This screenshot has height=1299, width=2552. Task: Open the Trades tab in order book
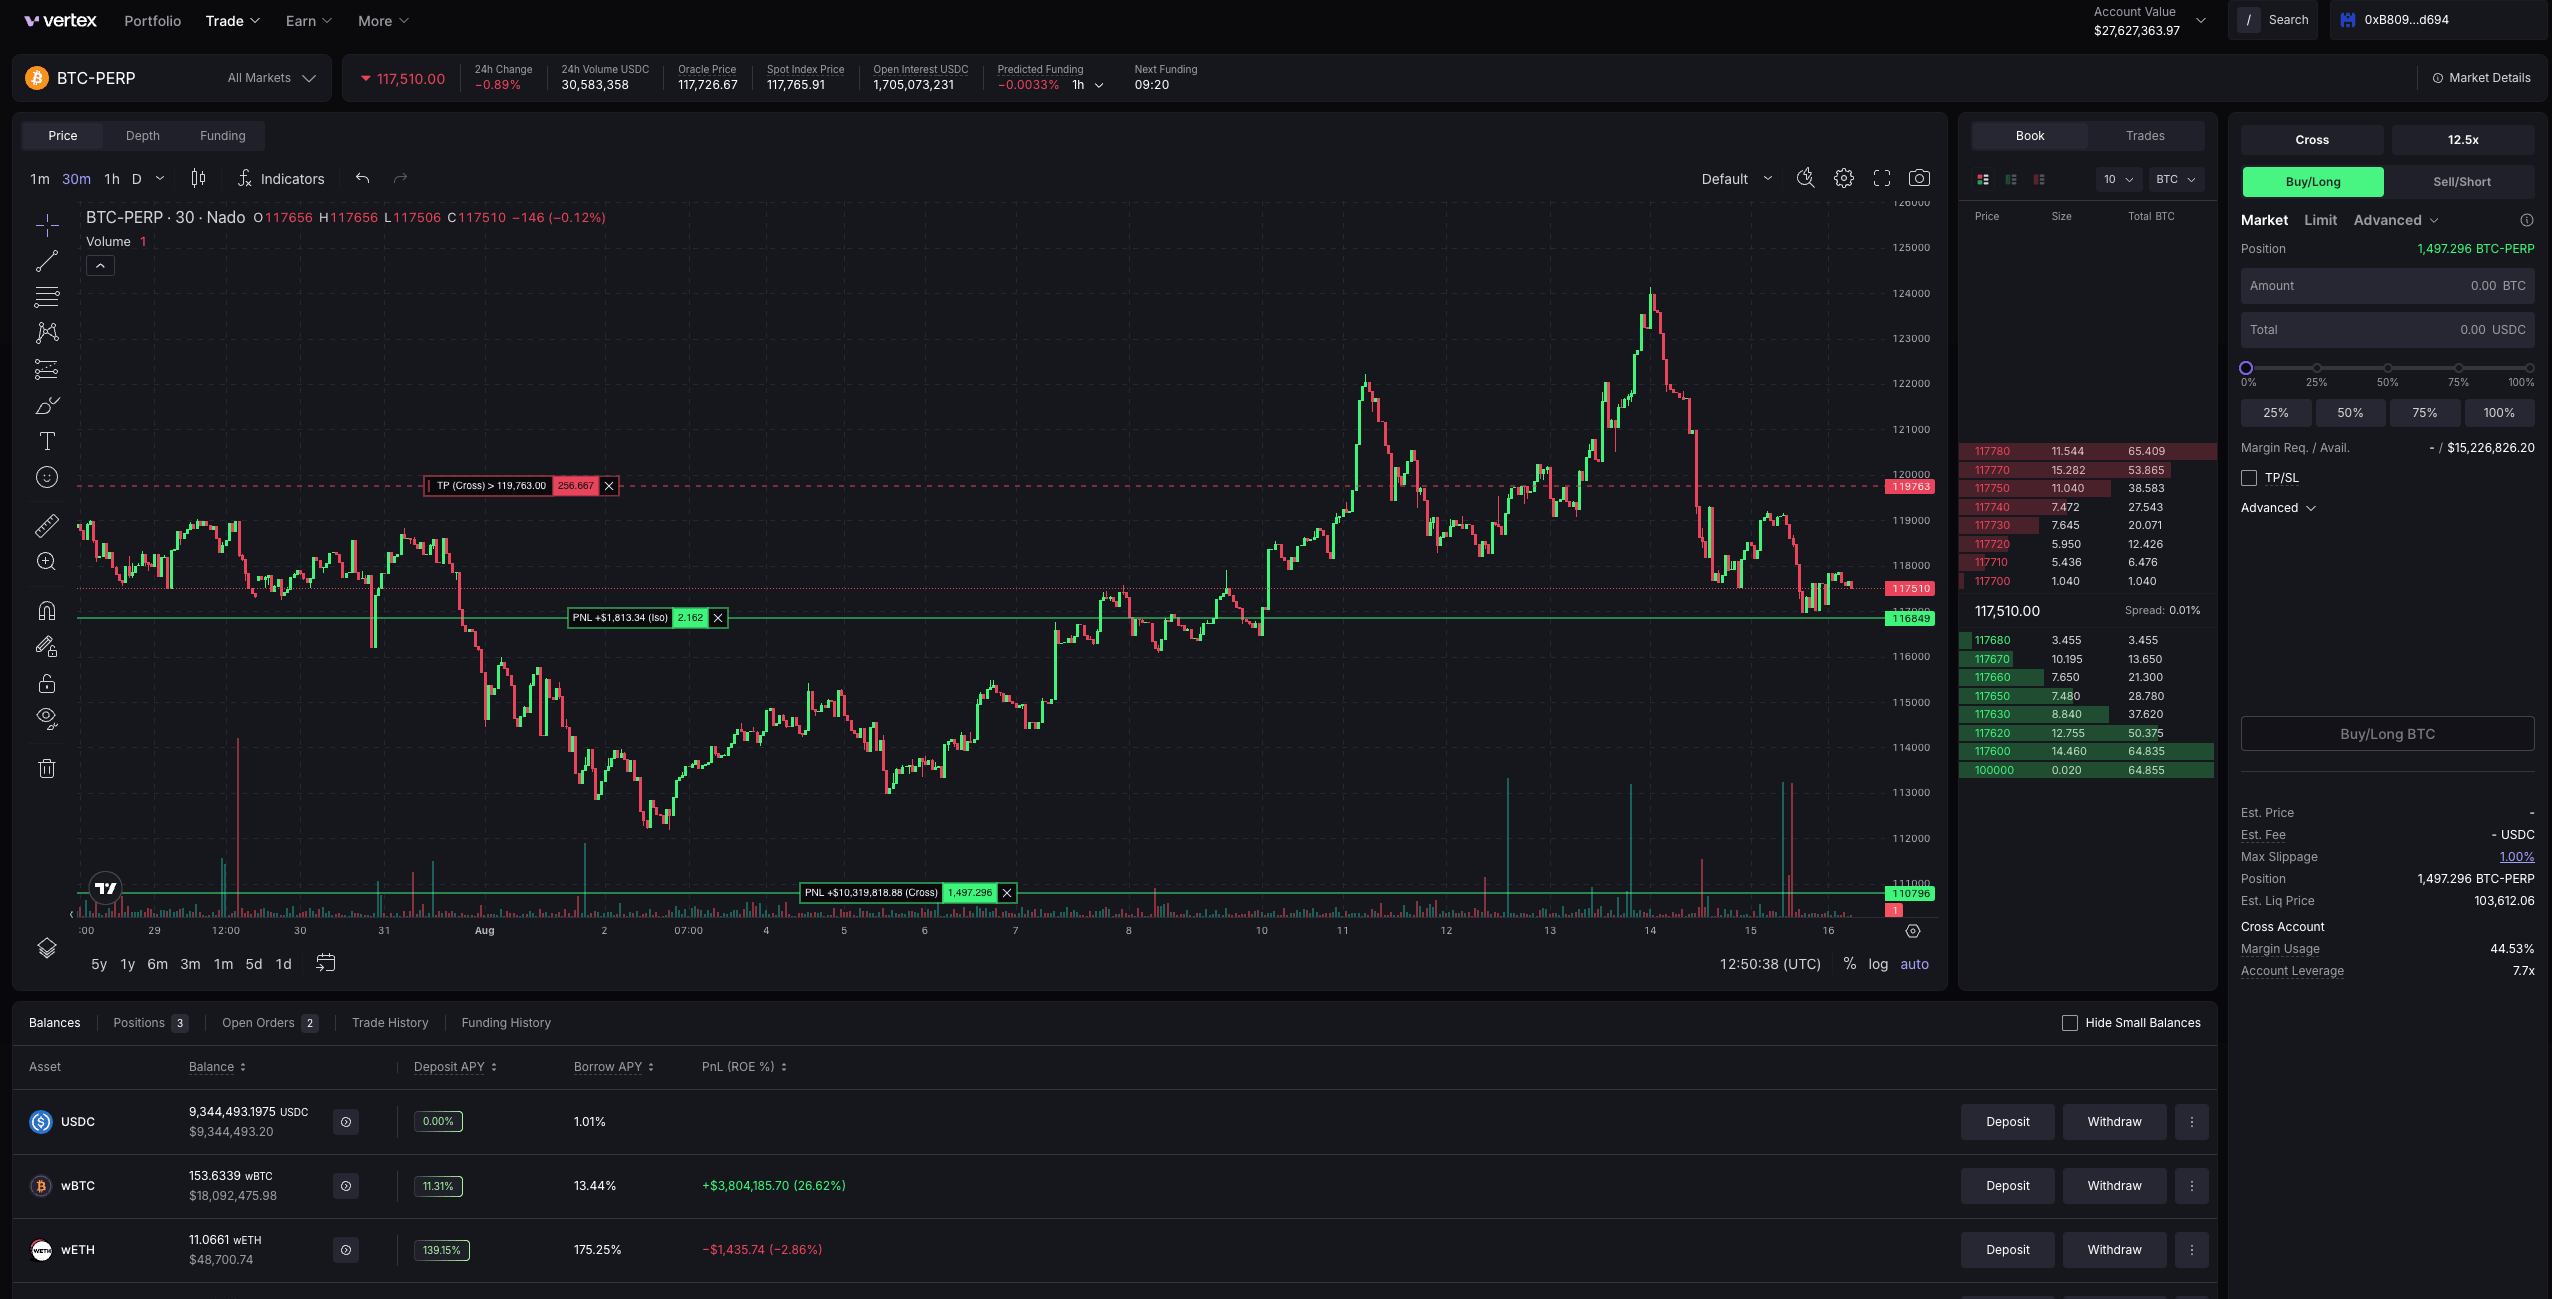[2145, 136]
